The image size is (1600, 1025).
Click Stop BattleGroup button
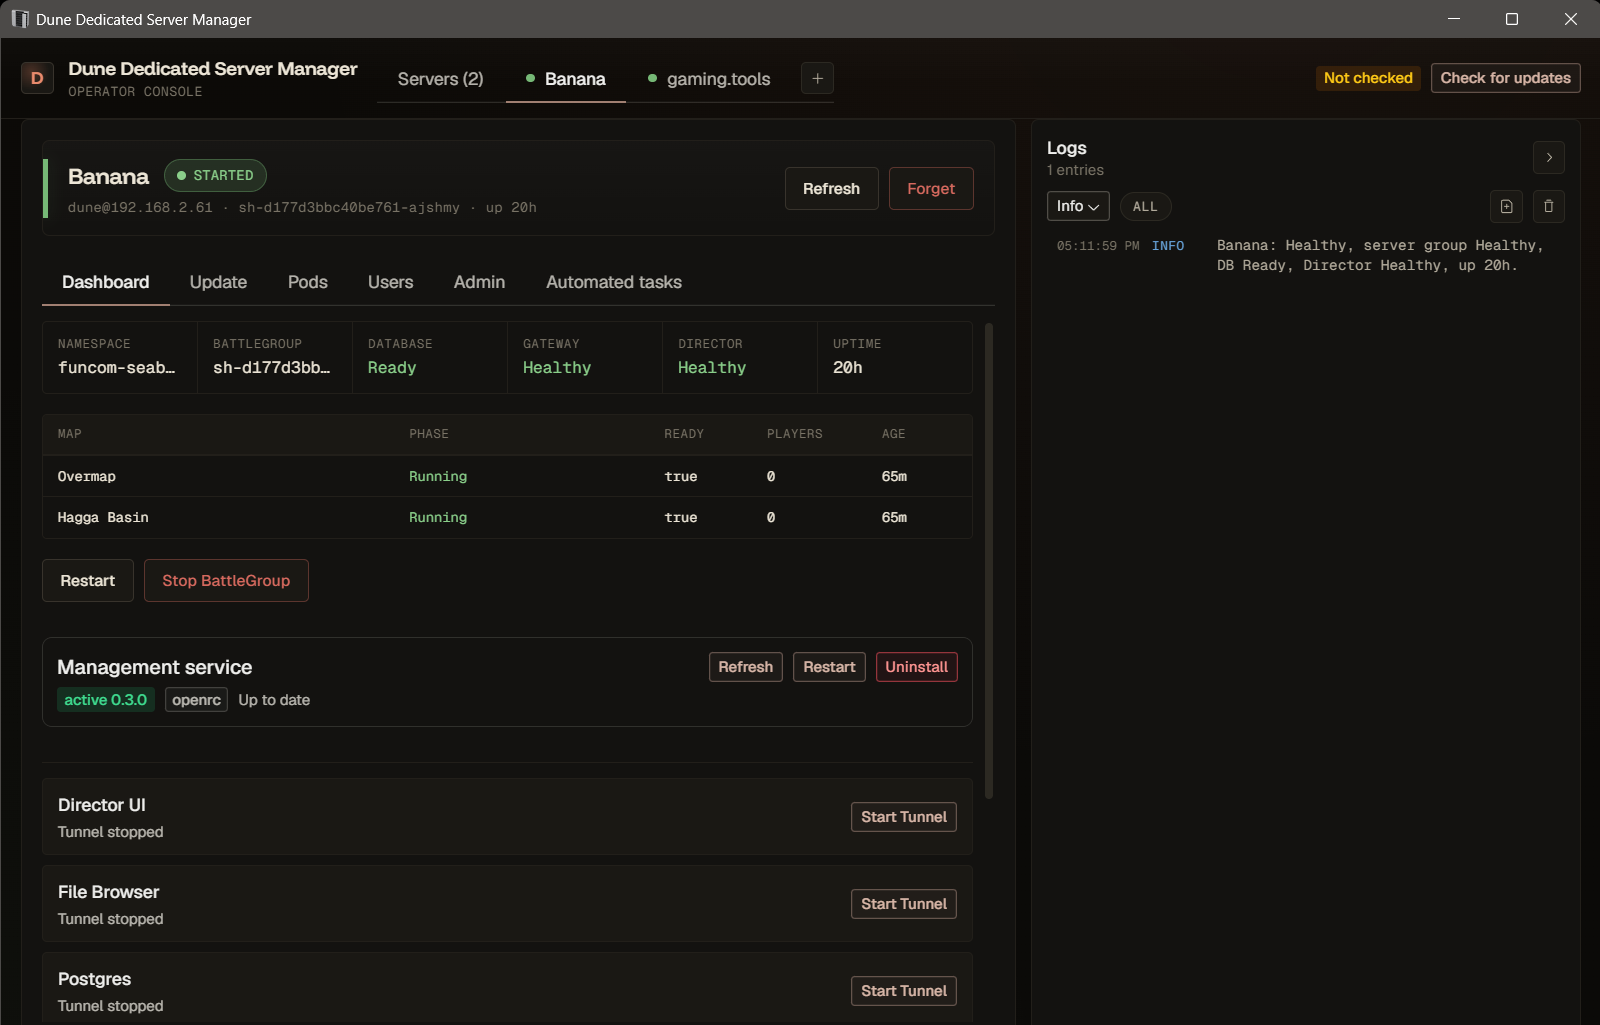pos(226,580)
